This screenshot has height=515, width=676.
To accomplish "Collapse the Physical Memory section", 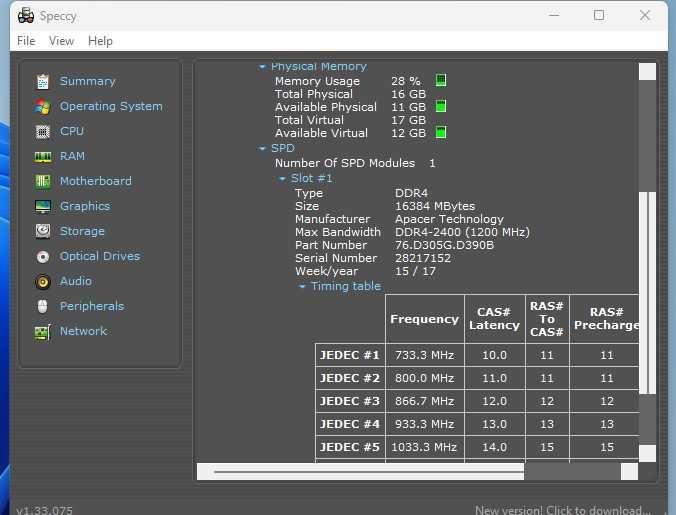I will (x=262, y=67).
